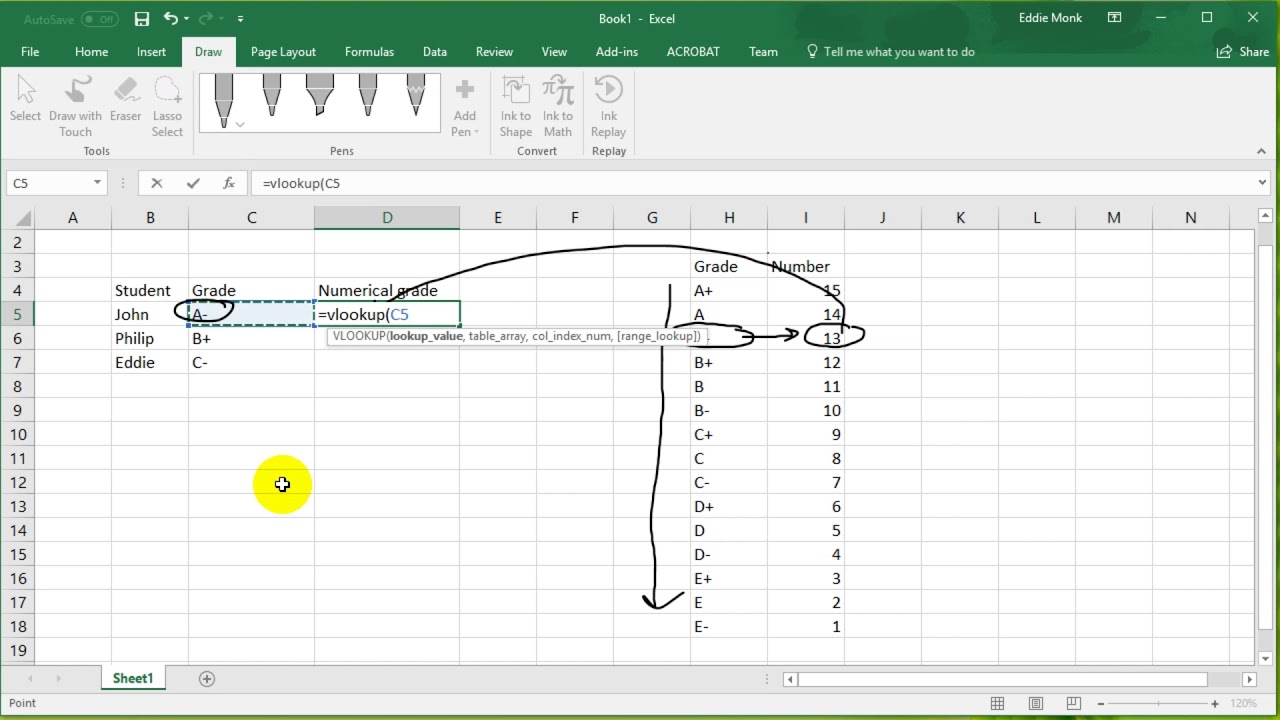The width and height of the screenshot is (1280, 720).
Task: Pick the Lasso Select tool
Action: click(167, 107)
